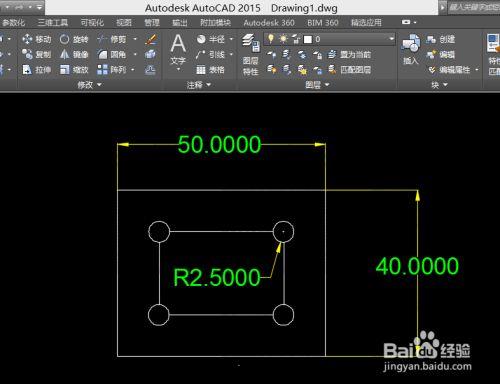Open the Autodesk 360 ribbon tab

click(269, 23)
